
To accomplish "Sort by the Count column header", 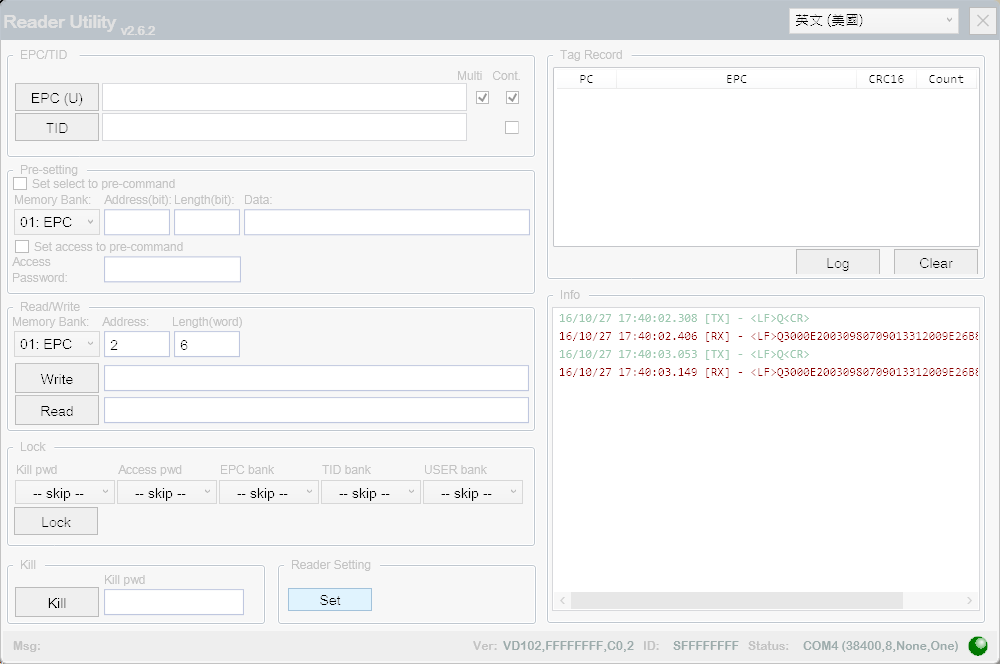I will click(x=946, y=79).
